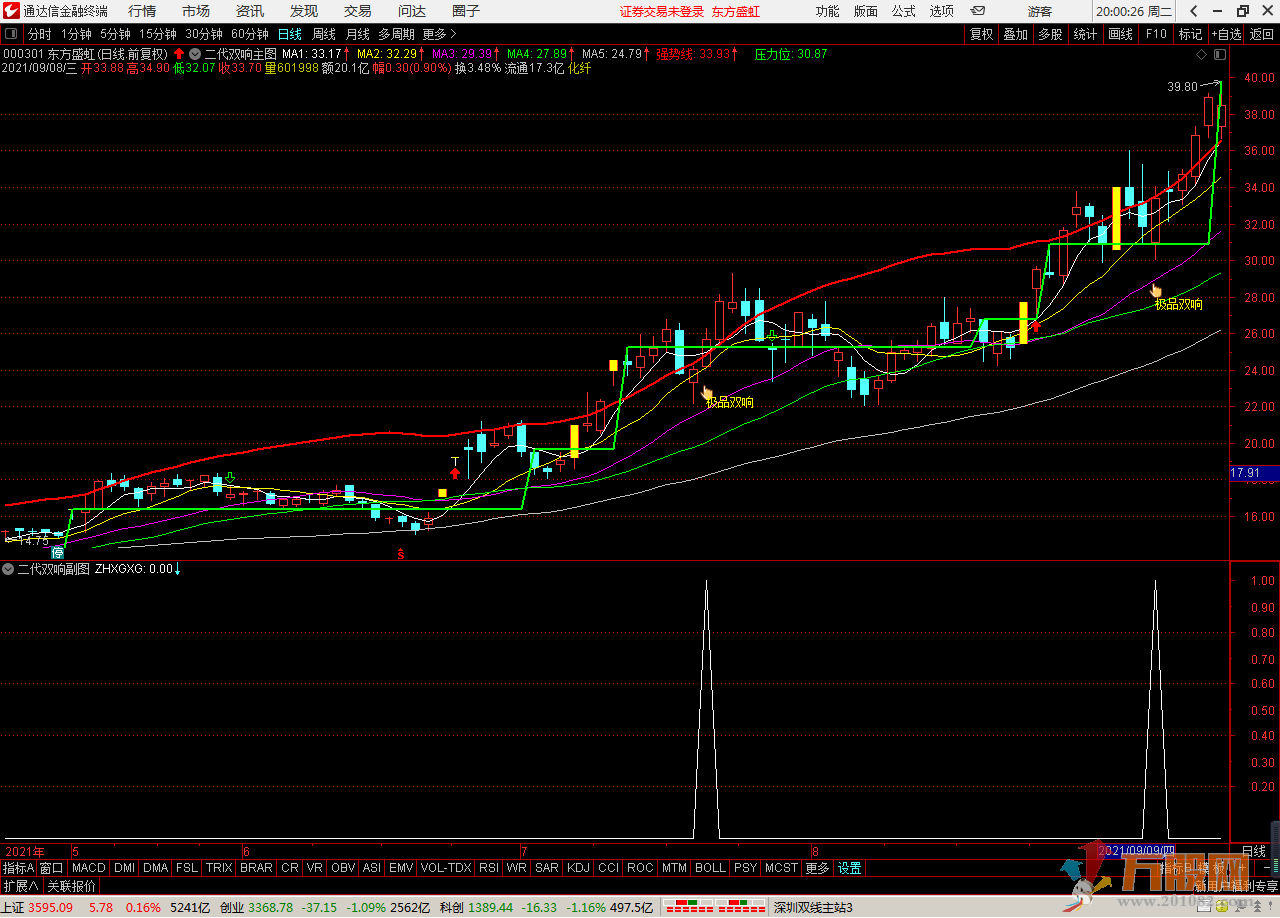This screenshot has width=1280, height=918.
Task: Select the RSI indicator tab
Action: tap(489, 868)
